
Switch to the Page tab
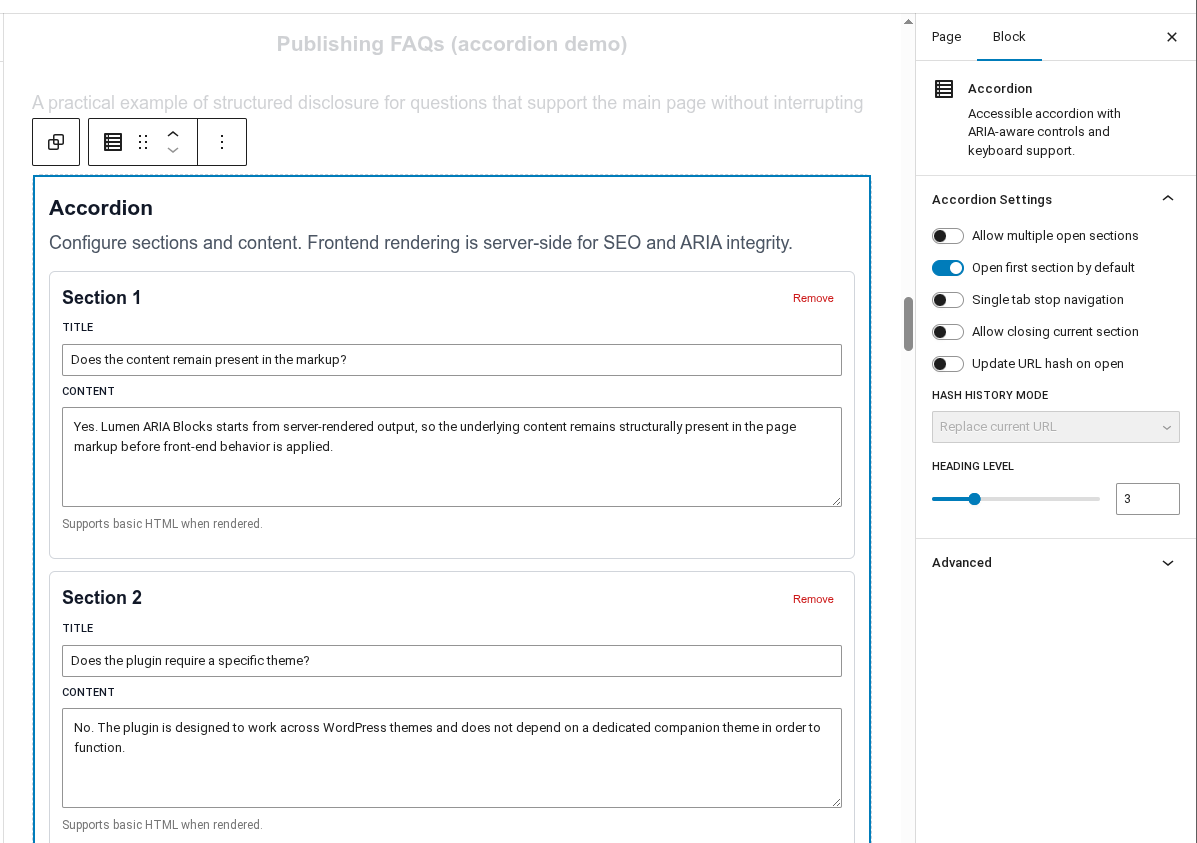tap(945, 36)
